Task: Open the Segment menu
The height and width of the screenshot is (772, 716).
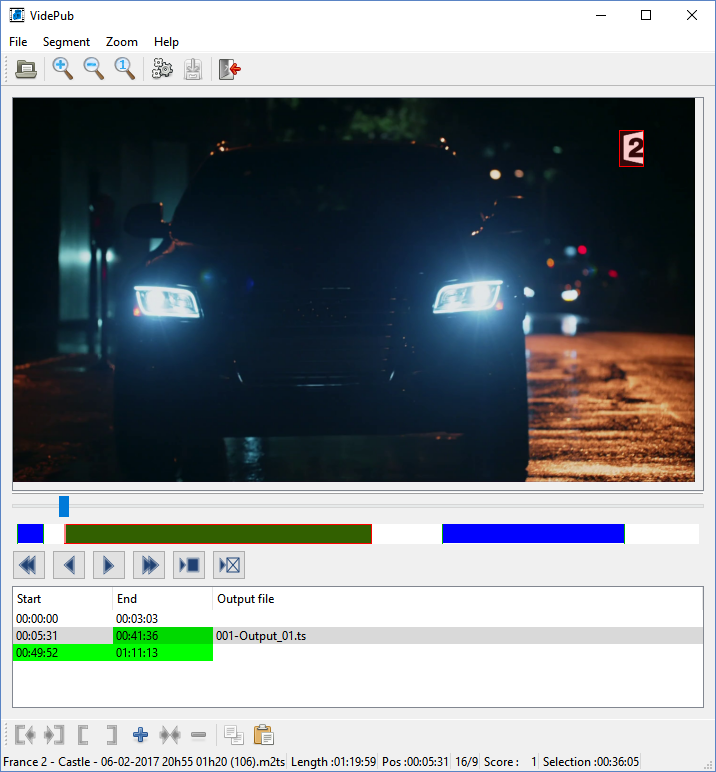Action: [x=66, y=42]
